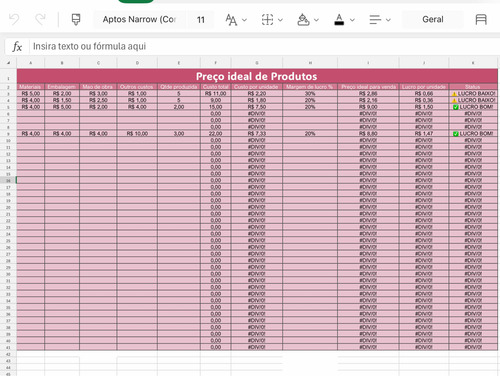
Task: Select the 'Preço ideal de Produtos' title cell
Action: pos(257,76)
